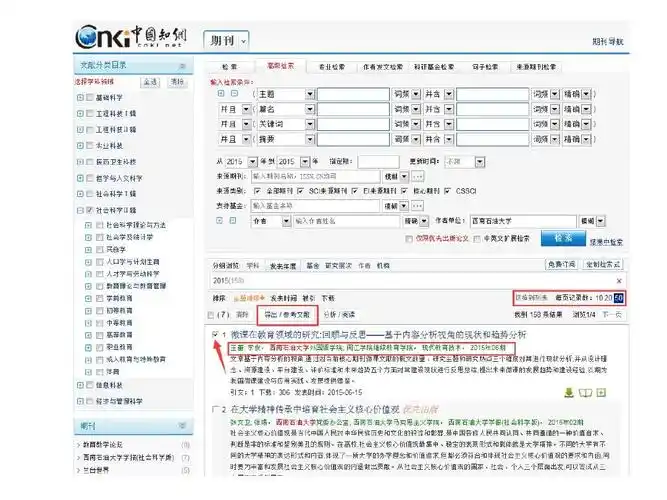Collapse the 文献分类目录 panel header icon
Viewport: 667px width, 500px height.
click(x=182, y=66)
